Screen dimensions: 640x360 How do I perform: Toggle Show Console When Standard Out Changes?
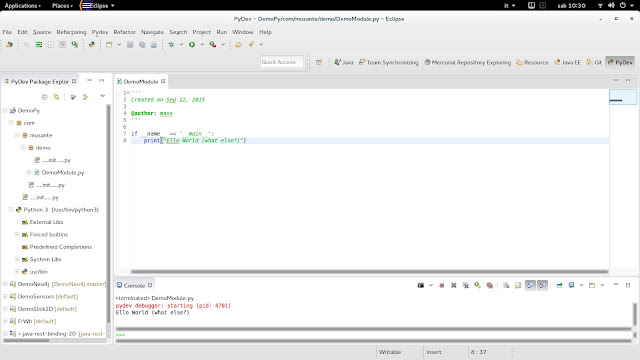[530, 285]
